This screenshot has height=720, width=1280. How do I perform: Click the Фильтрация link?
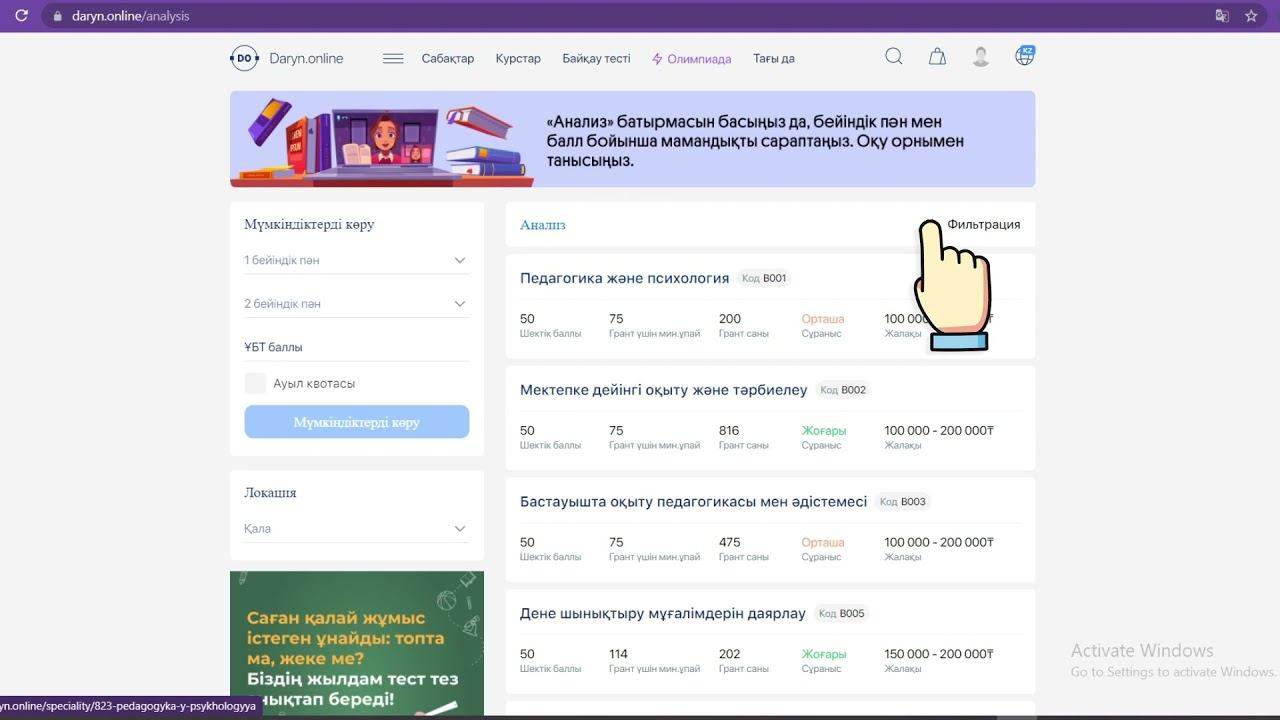pos(984,224)
